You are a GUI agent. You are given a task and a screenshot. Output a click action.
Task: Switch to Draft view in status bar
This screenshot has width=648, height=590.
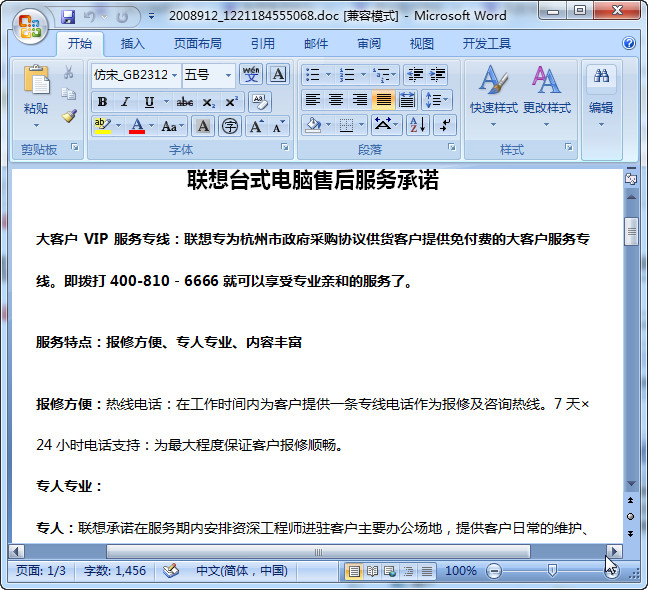(426, 571)
